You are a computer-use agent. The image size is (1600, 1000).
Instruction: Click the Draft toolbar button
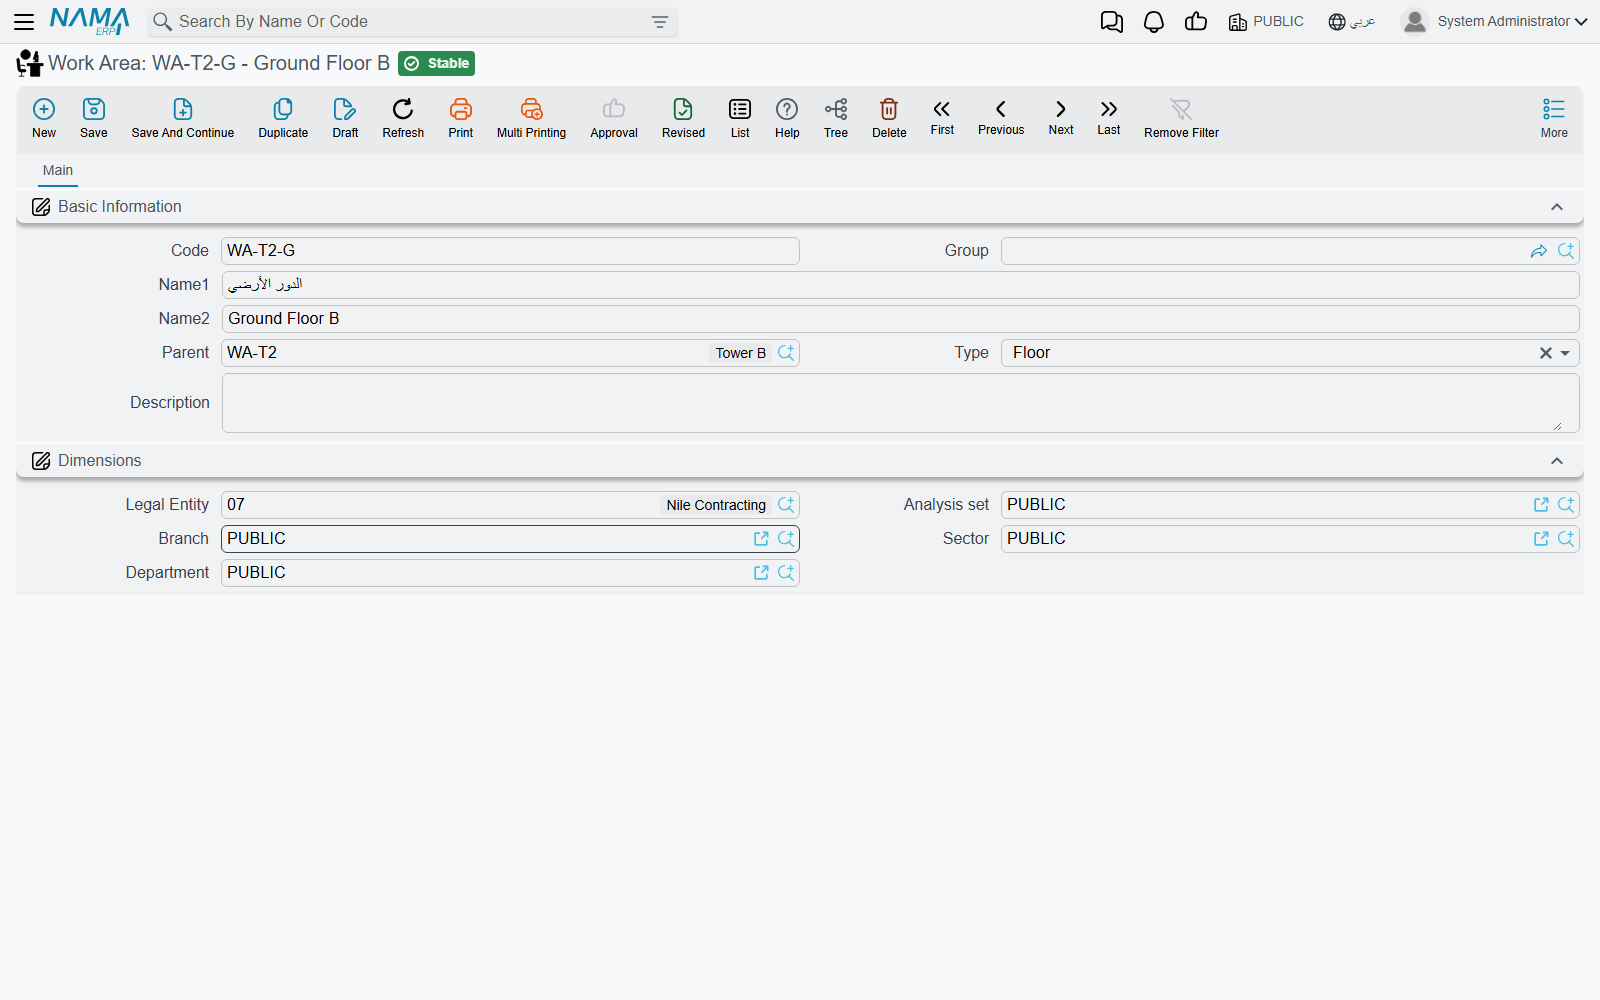(345, 118)
